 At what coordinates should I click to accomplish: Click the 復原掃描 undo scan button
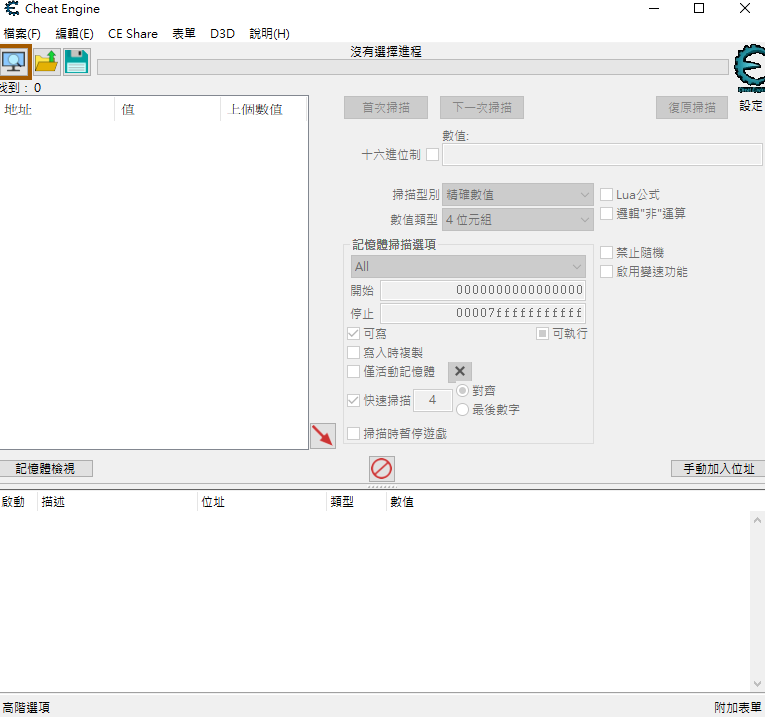[x=692, y=107]
